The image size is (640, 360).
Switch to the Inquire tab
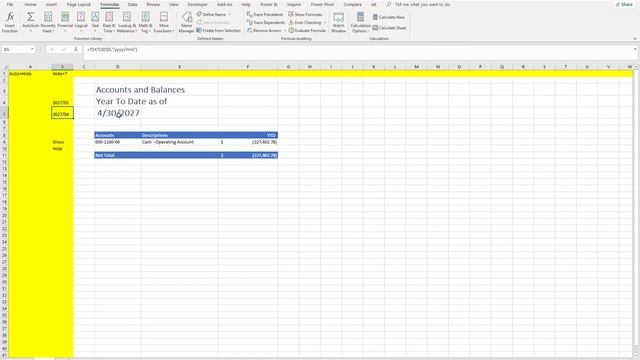(x=294, y=4)
